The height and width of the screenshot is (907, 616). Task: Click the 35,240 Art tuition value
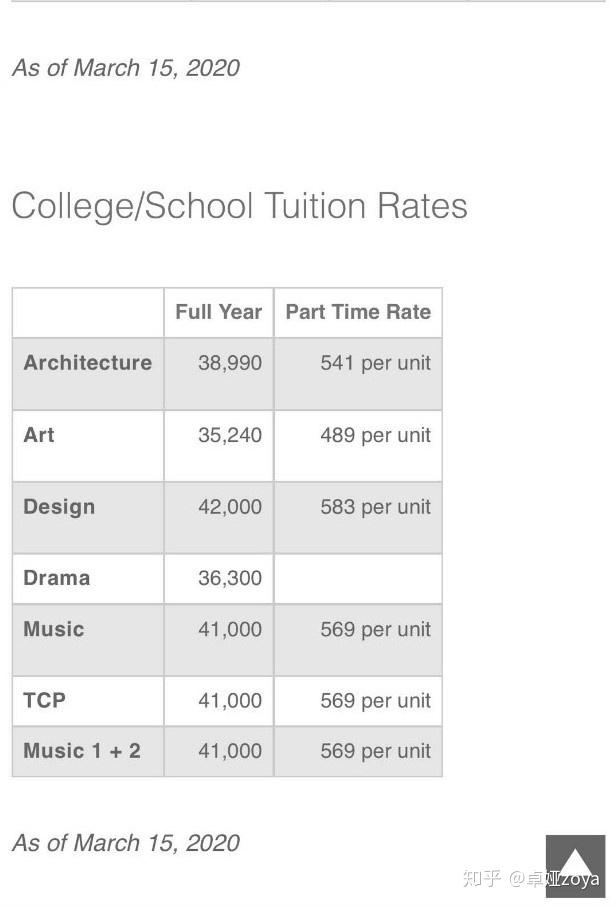click(230, 435)
